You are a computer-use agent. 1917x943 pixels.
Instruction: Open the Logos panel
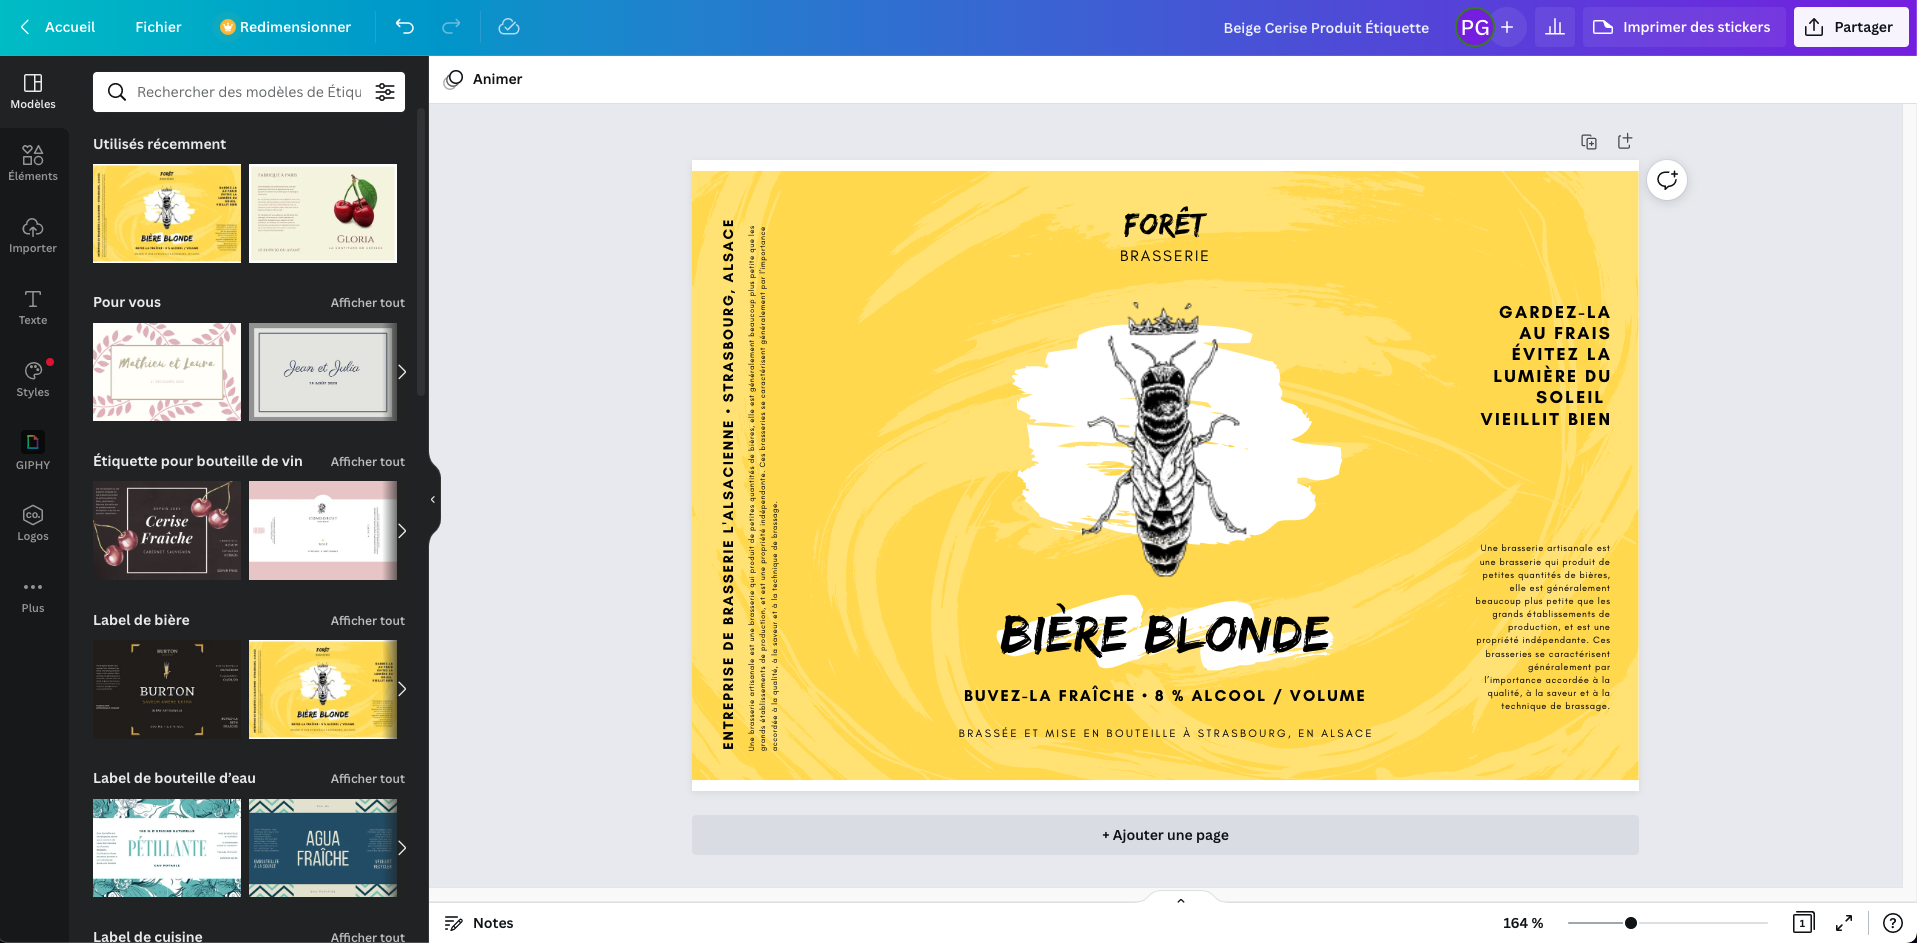click(33, 523)
